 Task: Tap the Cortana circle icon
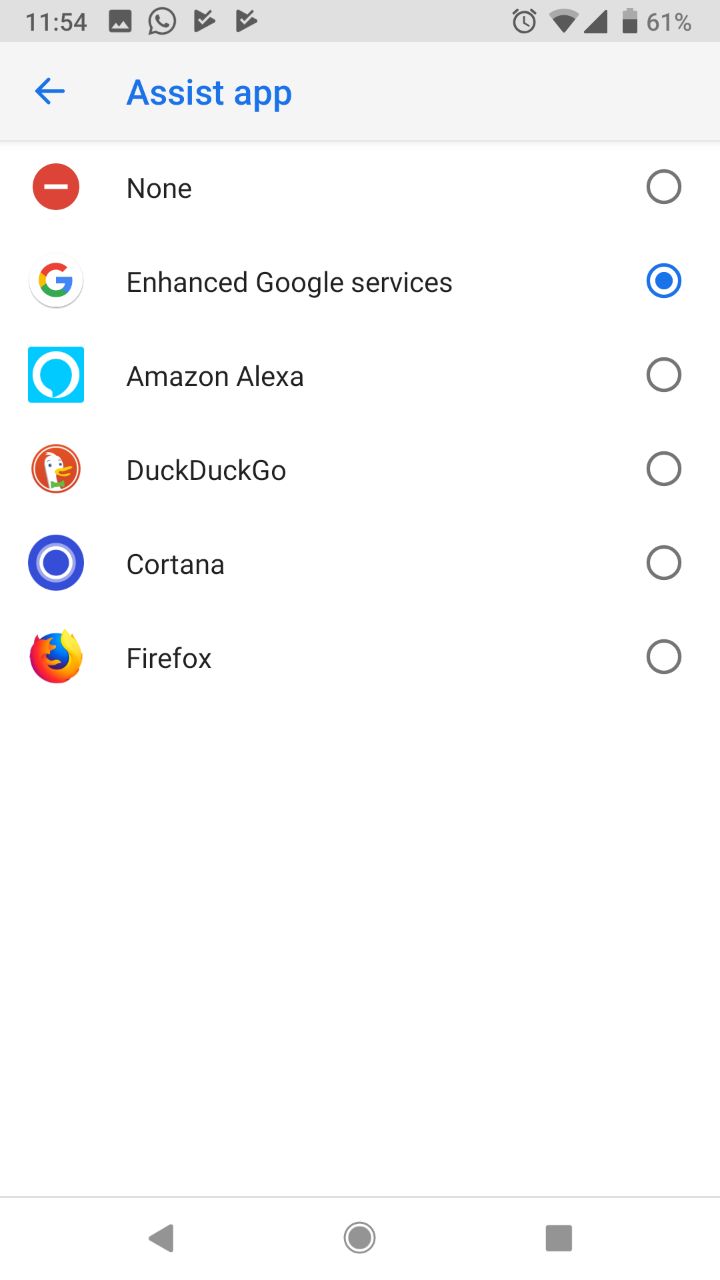(x=56, y=563)
